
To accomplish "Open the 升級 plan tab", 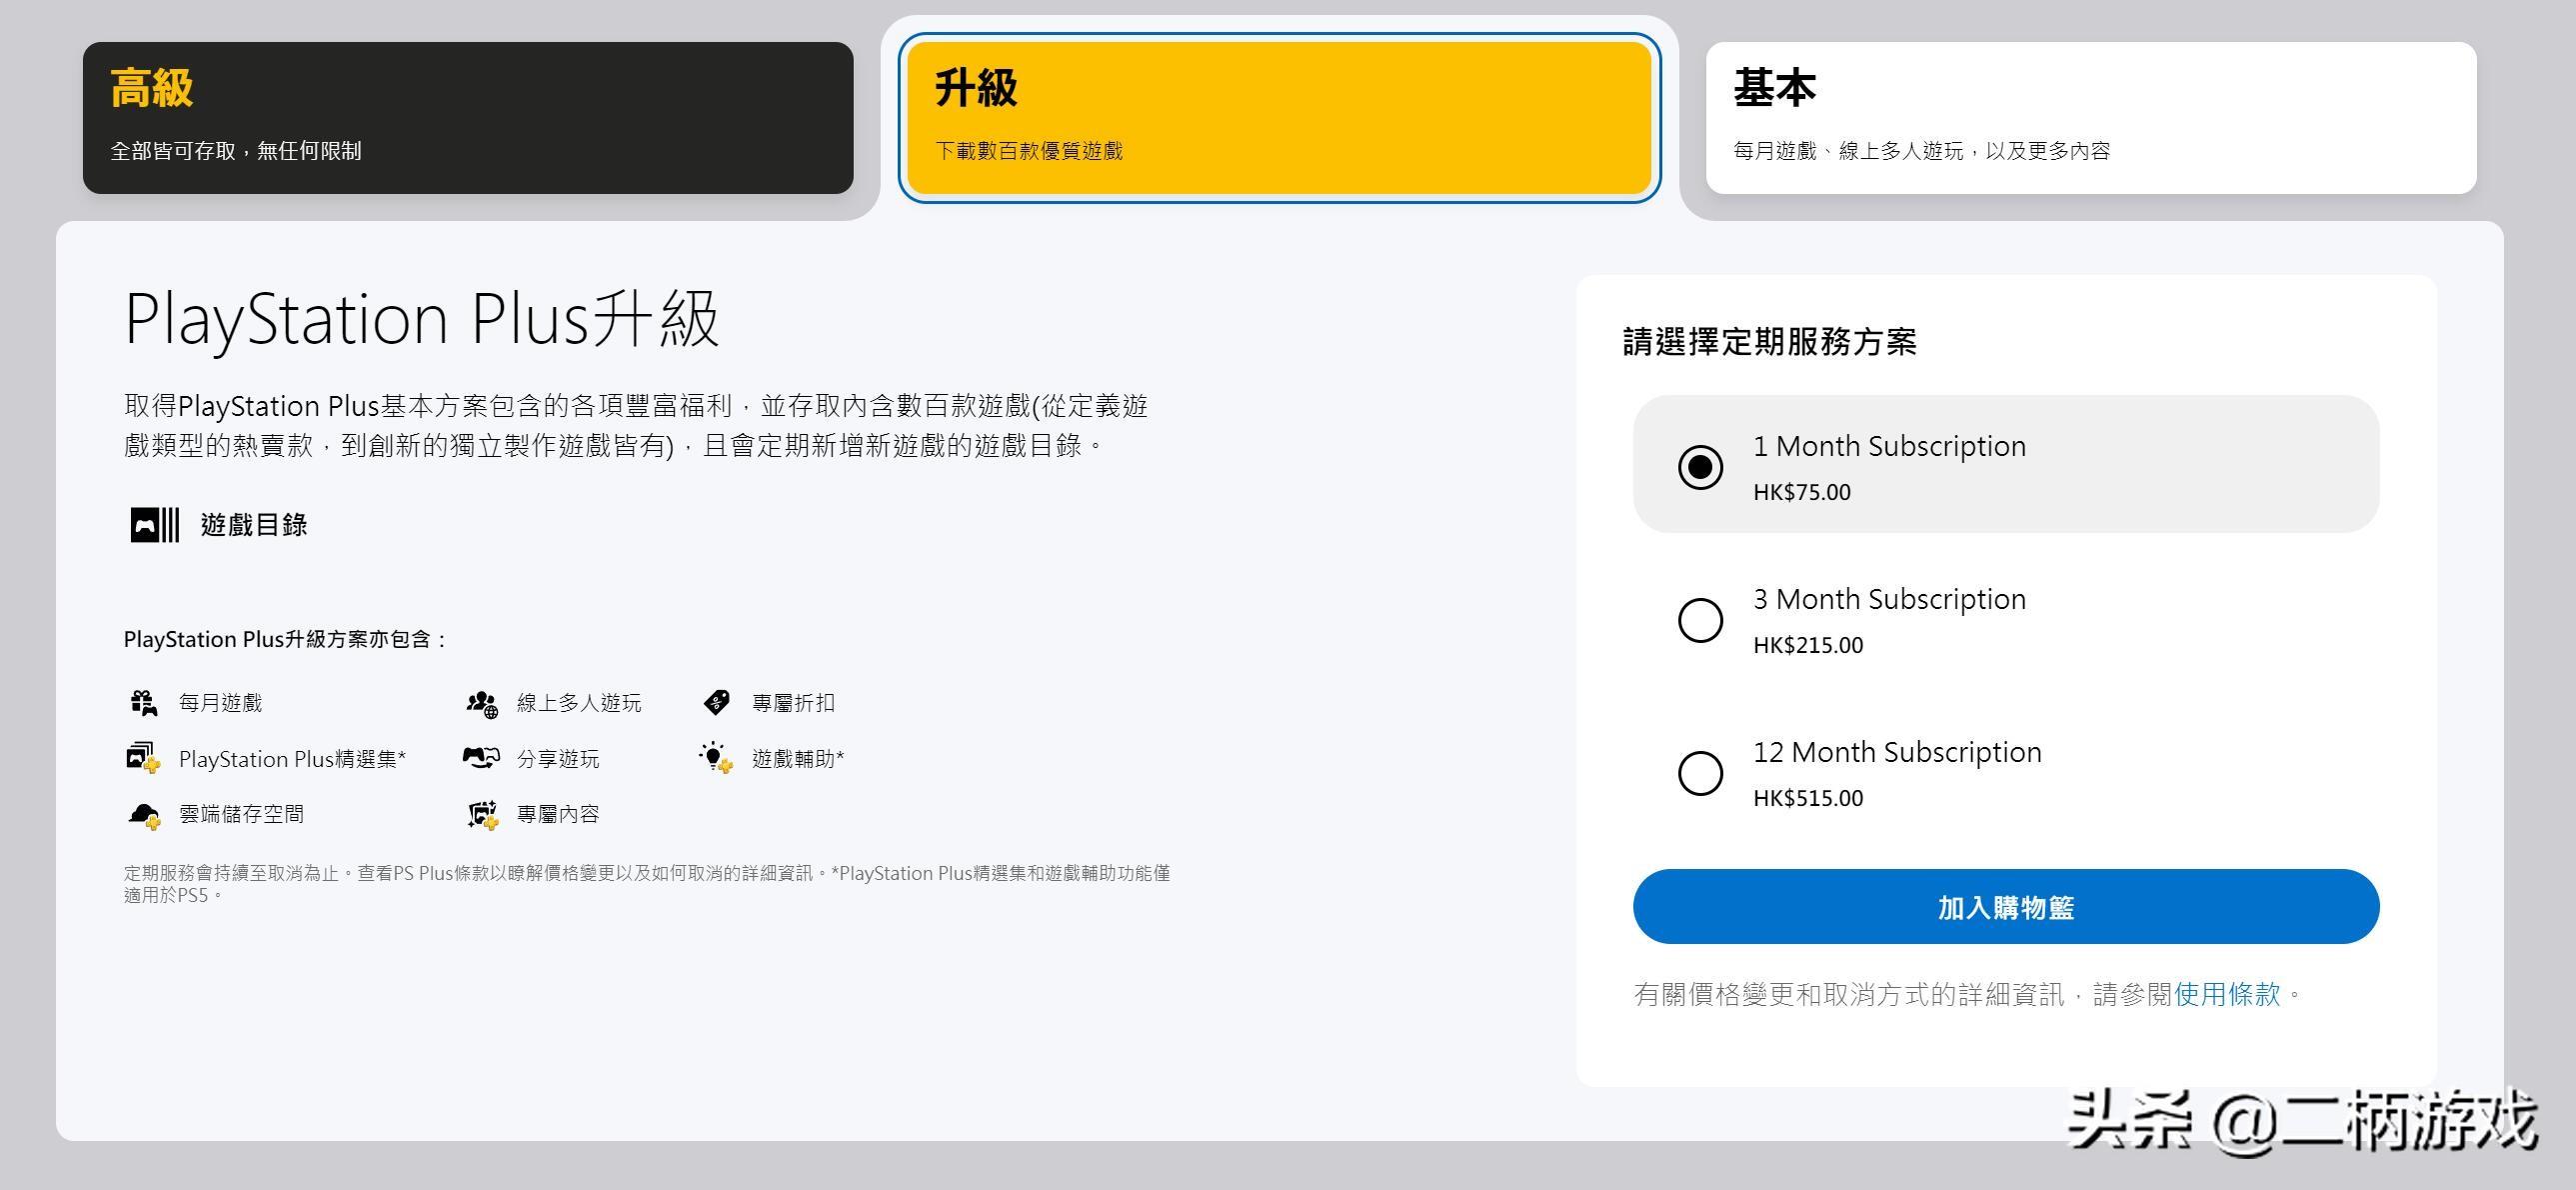I will (x=1280, y=115).
